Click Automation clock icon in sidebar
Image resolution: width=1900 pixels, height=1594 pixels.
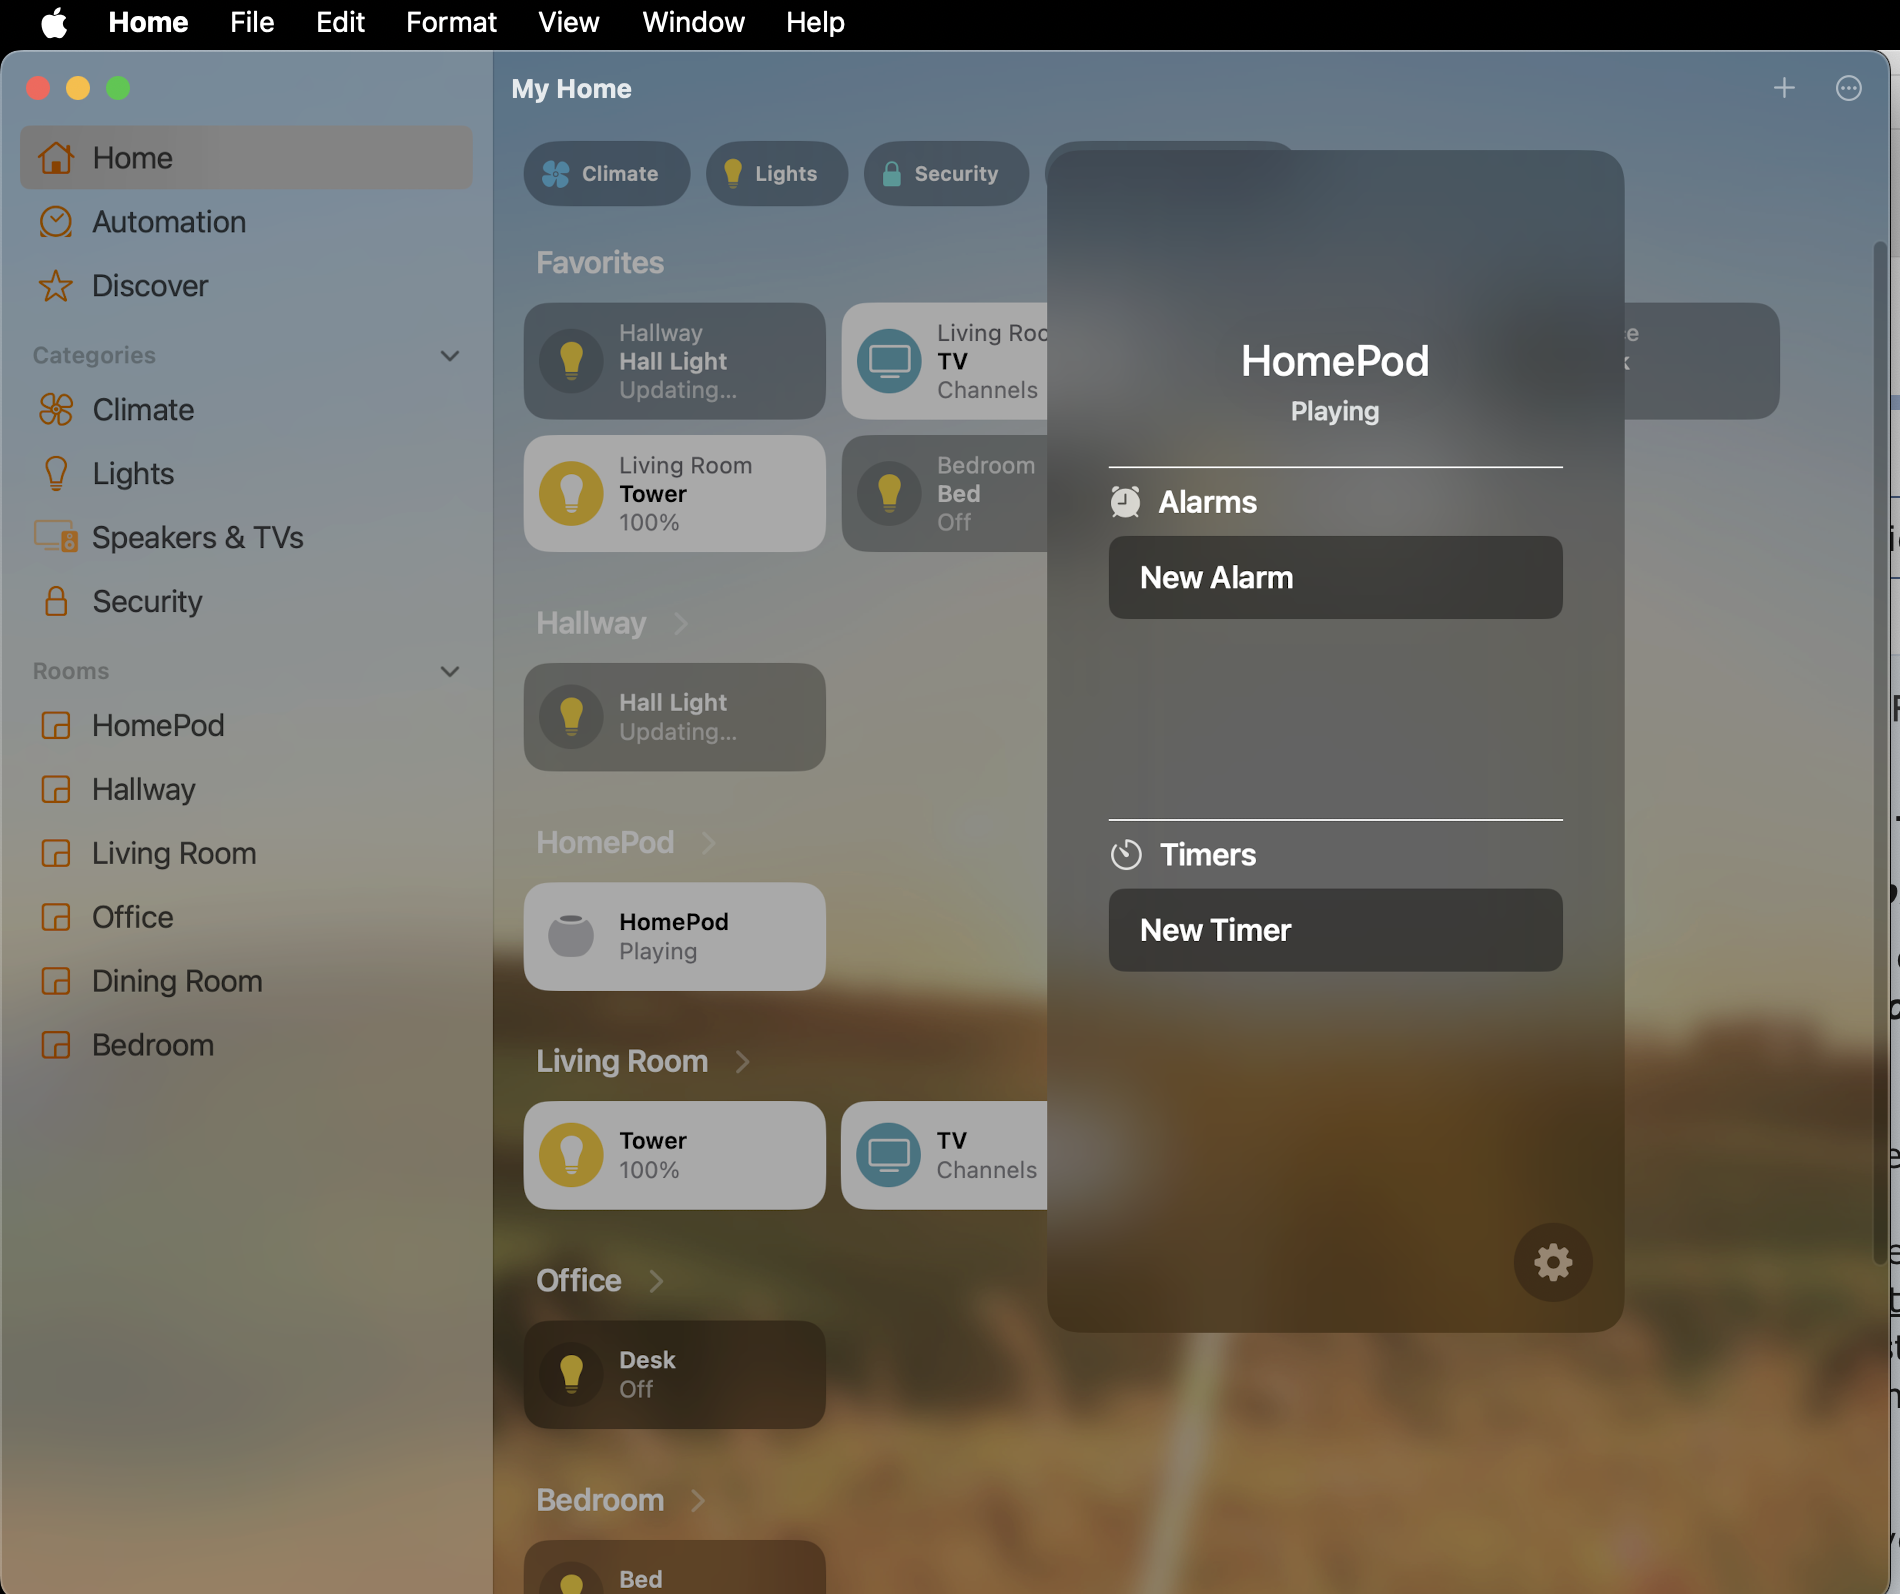click(56, 222)
